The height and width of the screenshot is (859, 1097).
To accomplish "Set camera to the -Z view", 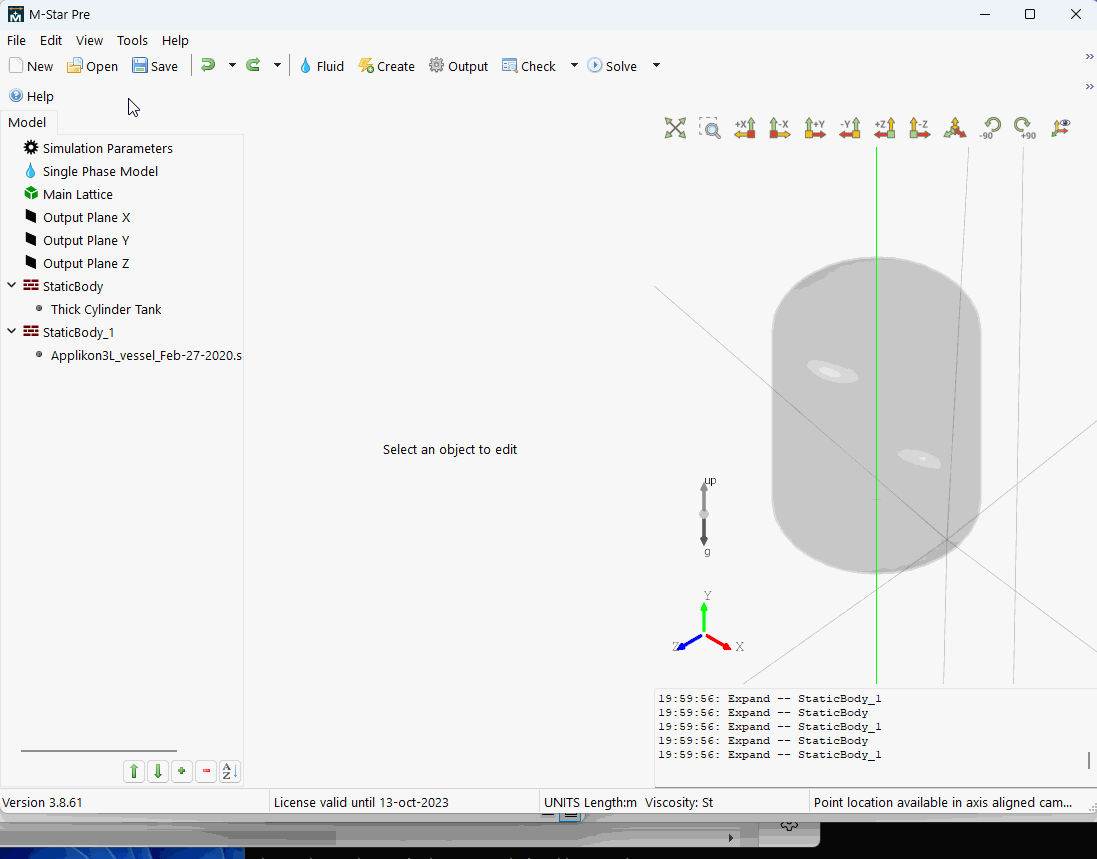I will tap(920, 128).
